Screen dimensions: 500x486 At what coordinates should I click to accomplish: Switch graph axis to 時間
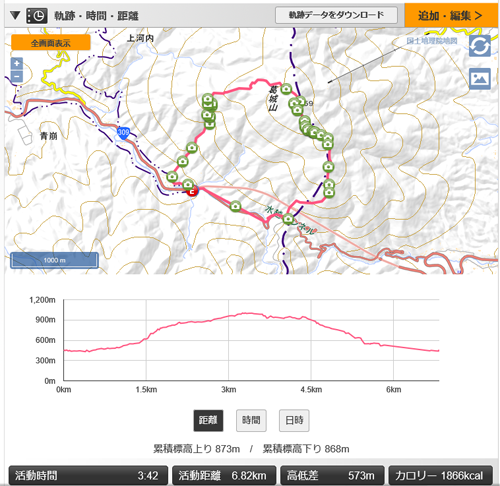pos(251,420)
